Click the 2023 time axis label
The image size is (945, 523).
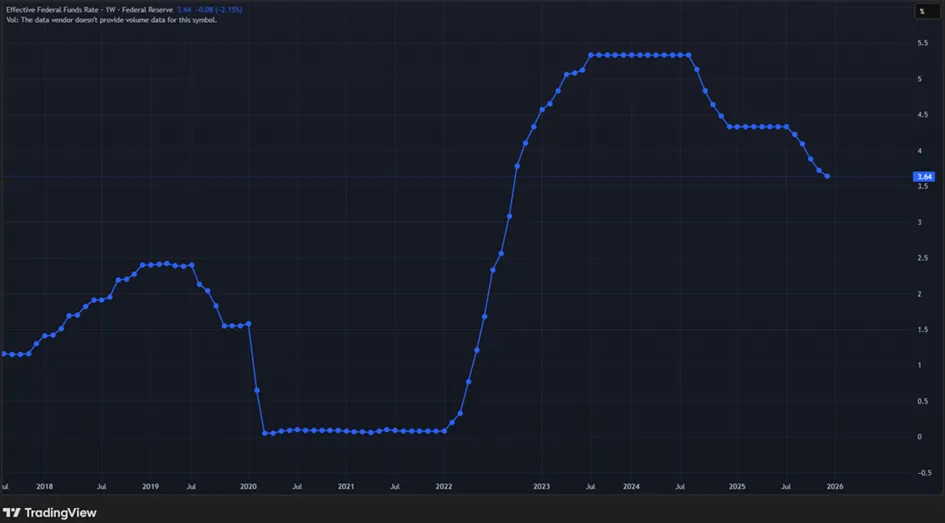click(x=541, y=486)
